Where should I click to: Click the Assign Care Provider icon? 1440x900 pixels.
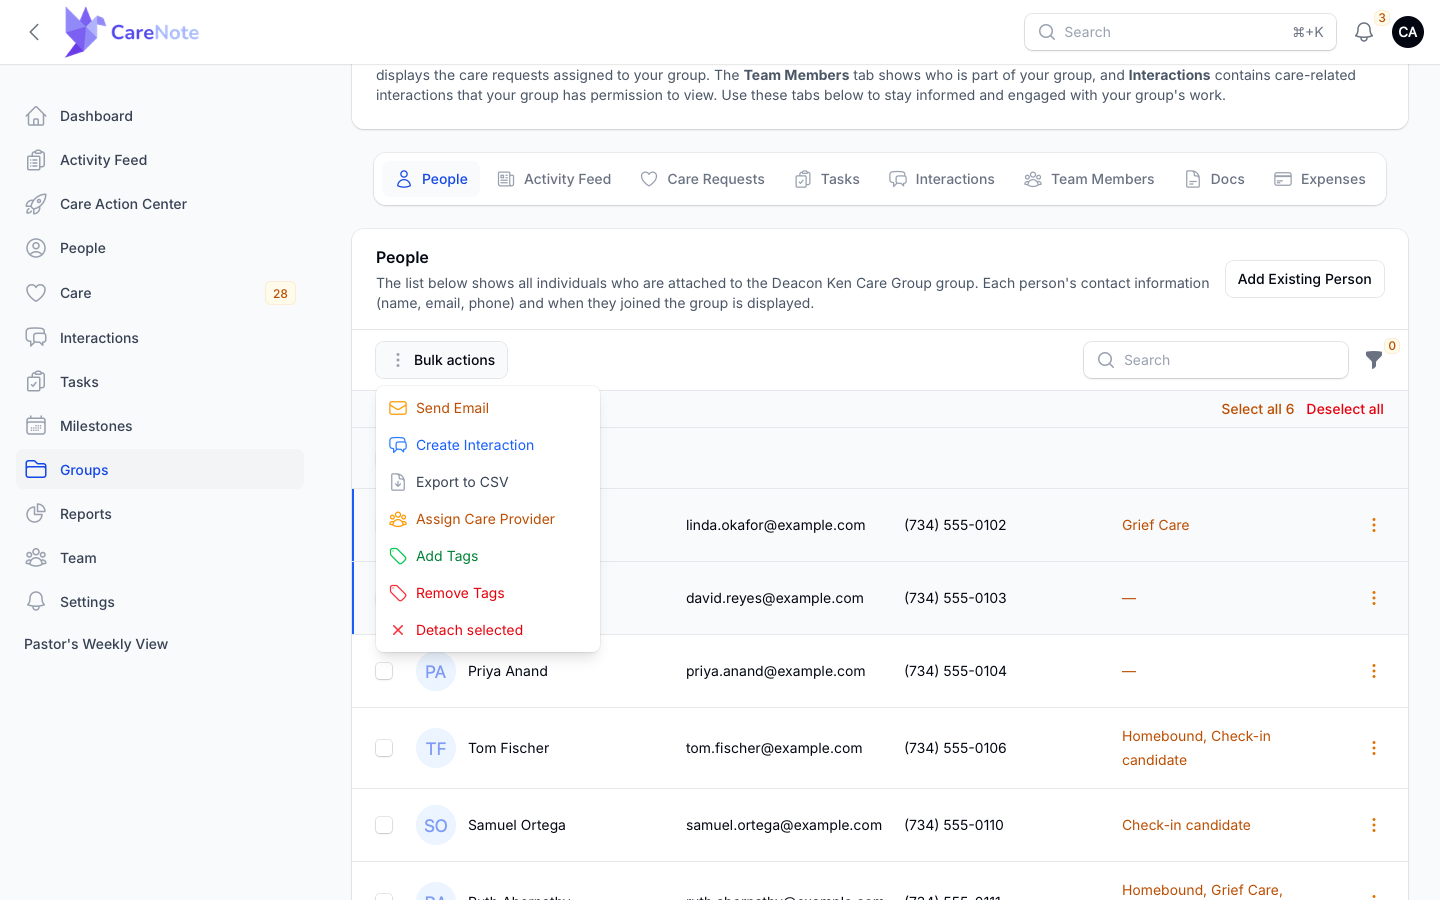398,519
